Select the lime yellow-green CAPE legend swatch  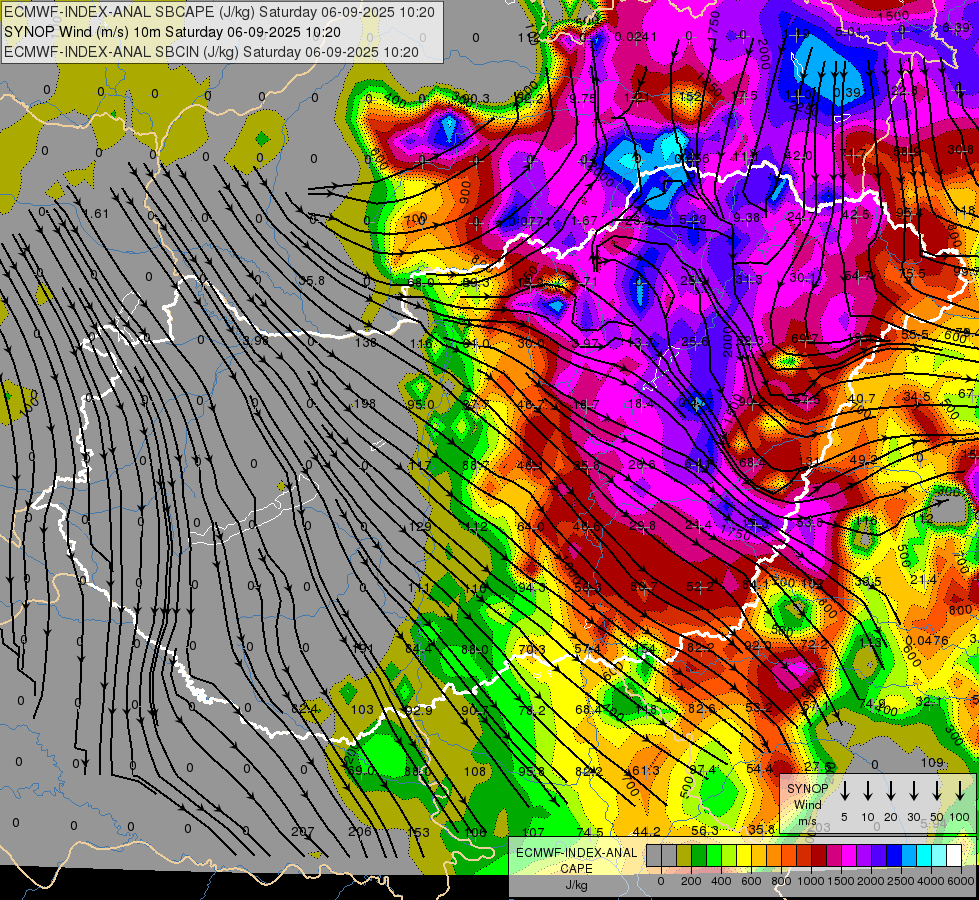(729, 855)
